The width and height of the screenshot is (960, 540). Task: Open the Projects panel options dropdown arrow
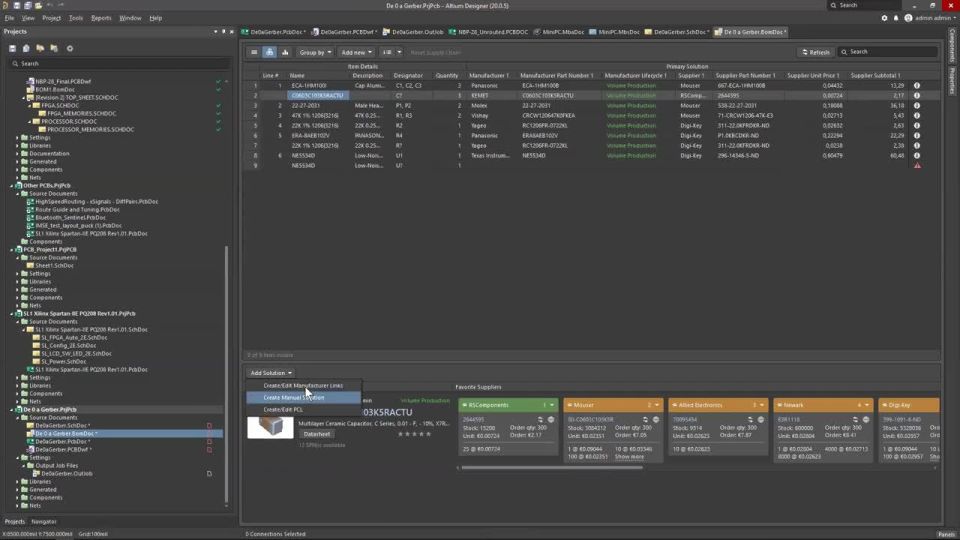[216, 31]
